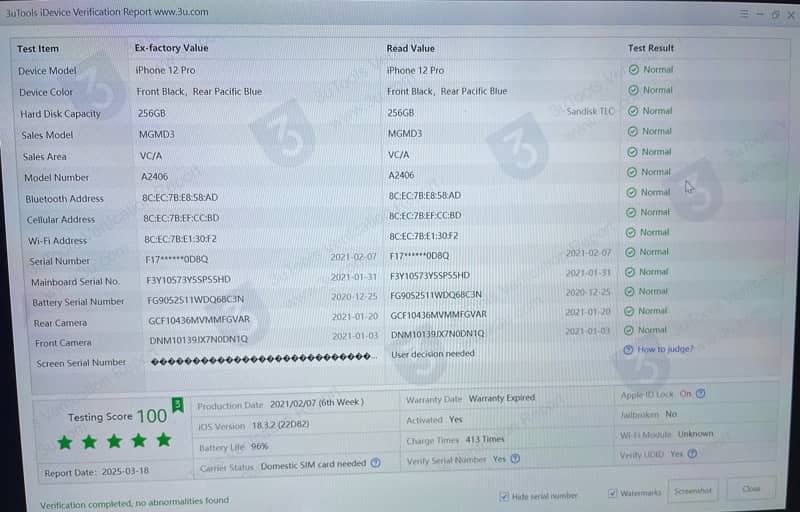Open the How to judge? link
The image size is (800, 512).
665,349
